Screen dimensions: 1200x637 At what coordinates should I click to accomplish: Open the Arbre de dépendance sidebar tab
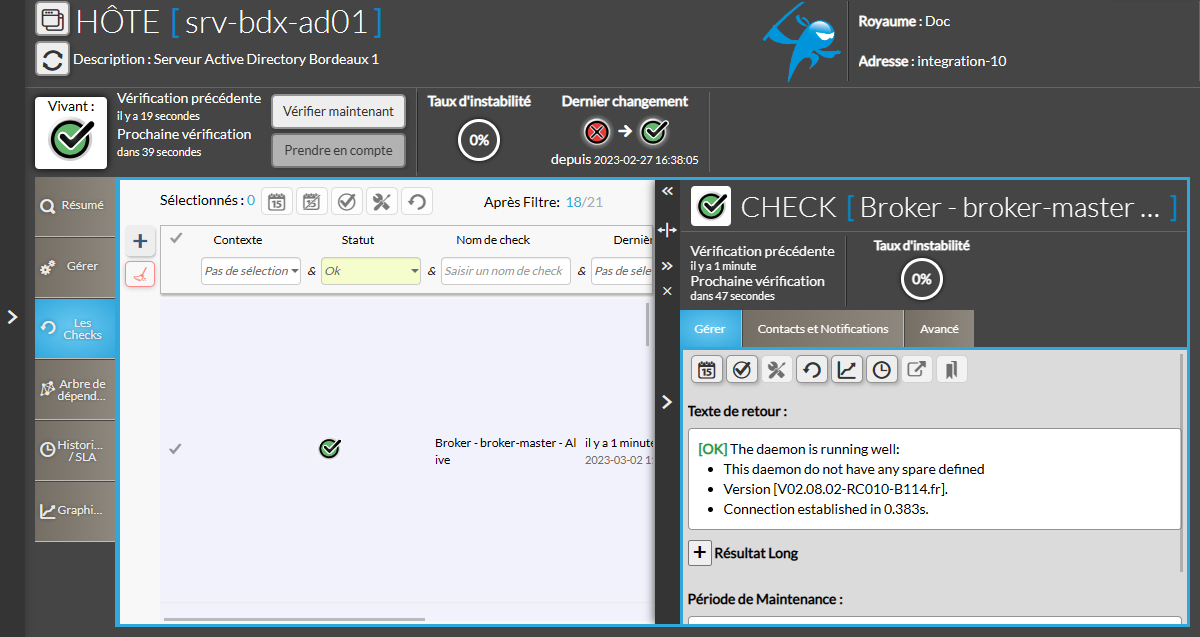[x=76, y=390]
